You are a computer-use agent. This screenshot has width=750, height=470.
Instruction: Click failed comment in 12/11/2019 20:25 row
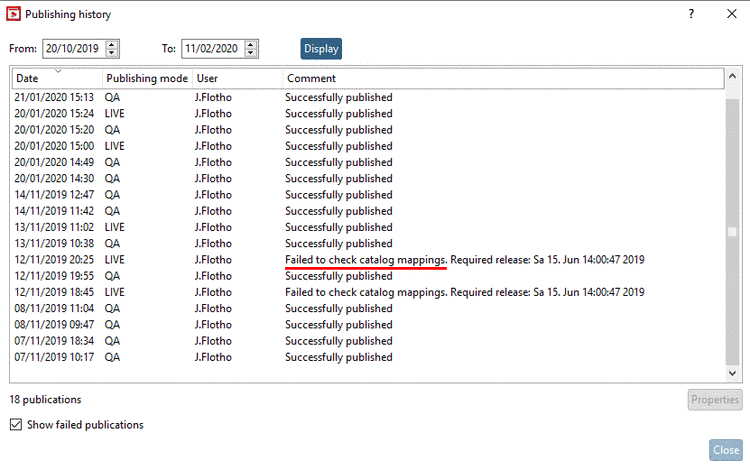tap(464, 260)
